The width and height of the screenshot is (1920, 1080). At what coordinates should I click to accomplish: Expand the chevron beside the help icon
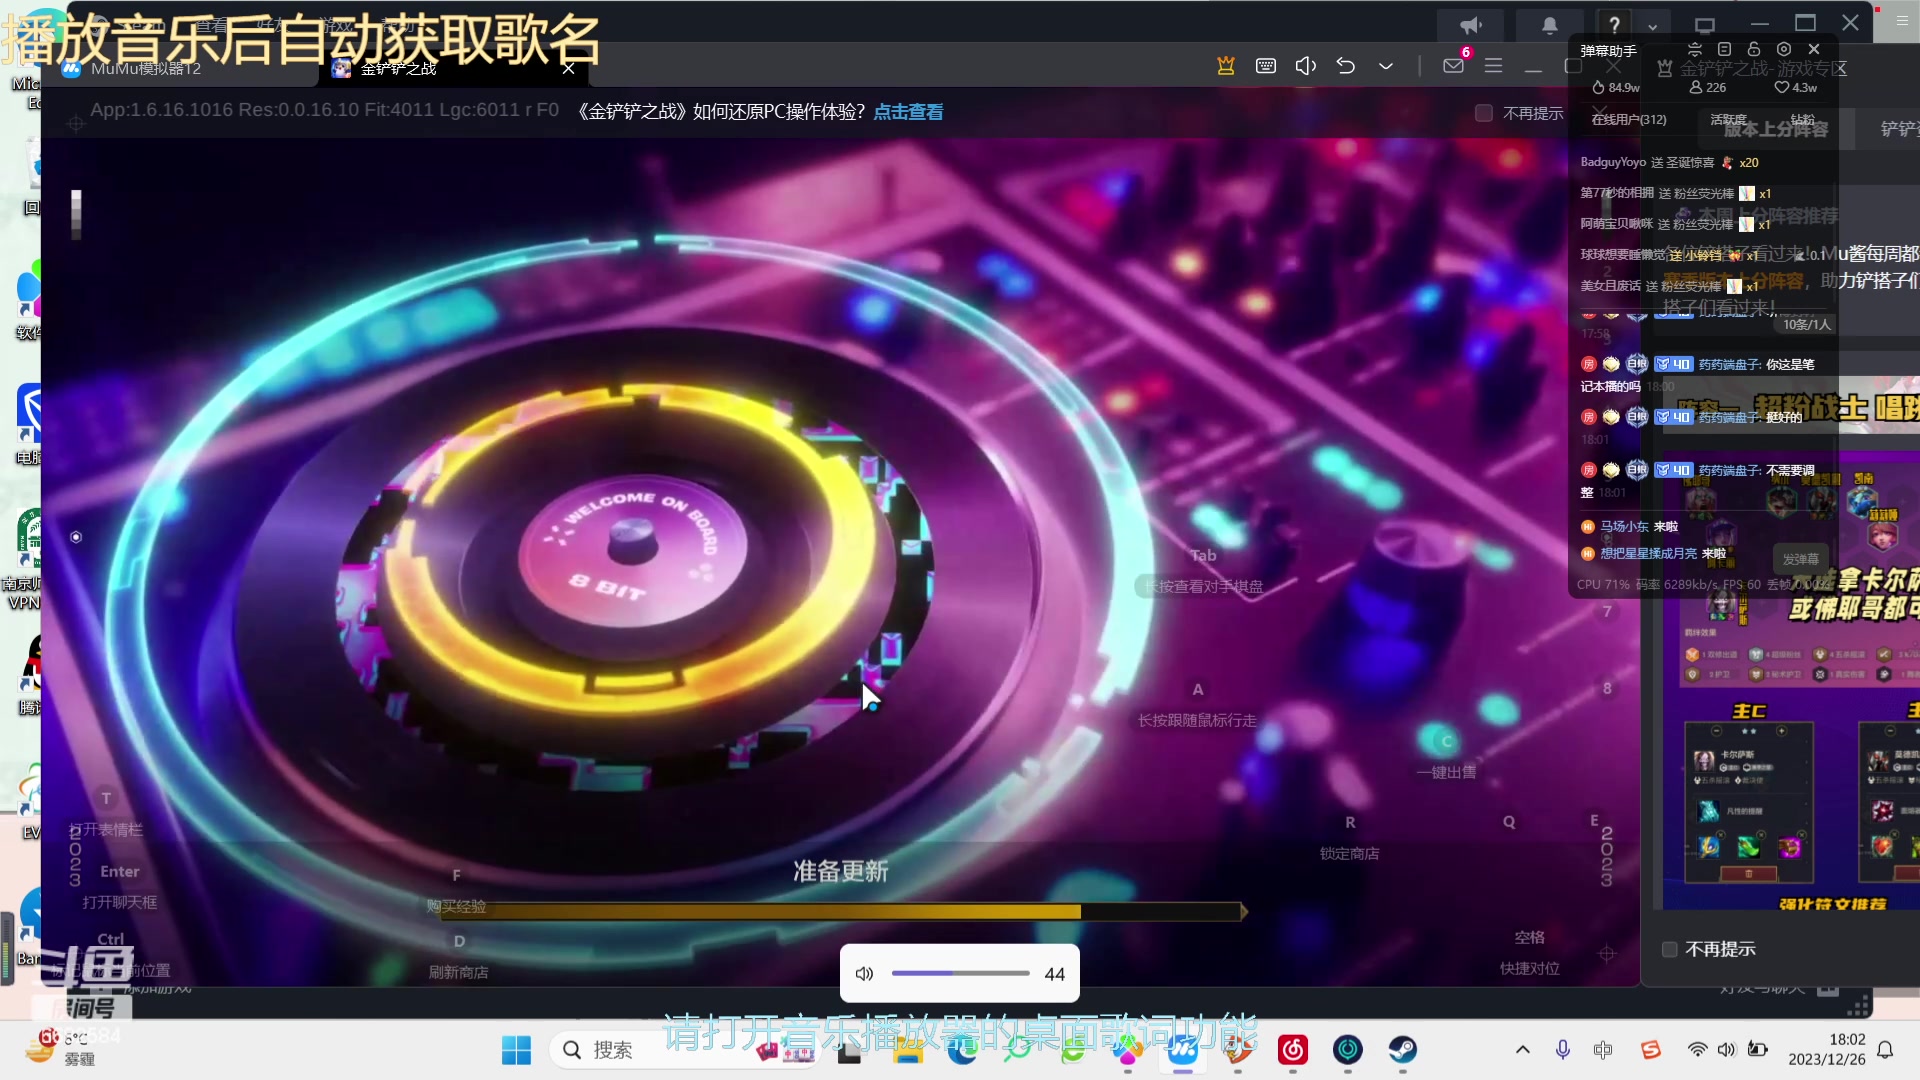pos(1653,27)
